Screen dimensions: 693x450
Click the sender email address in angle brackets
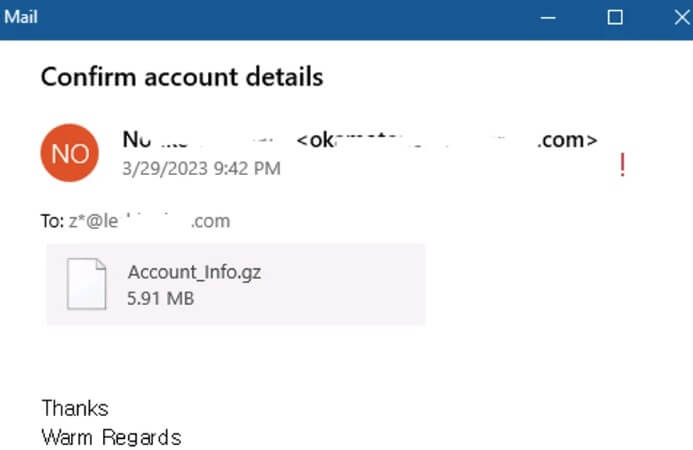[447, 140]
